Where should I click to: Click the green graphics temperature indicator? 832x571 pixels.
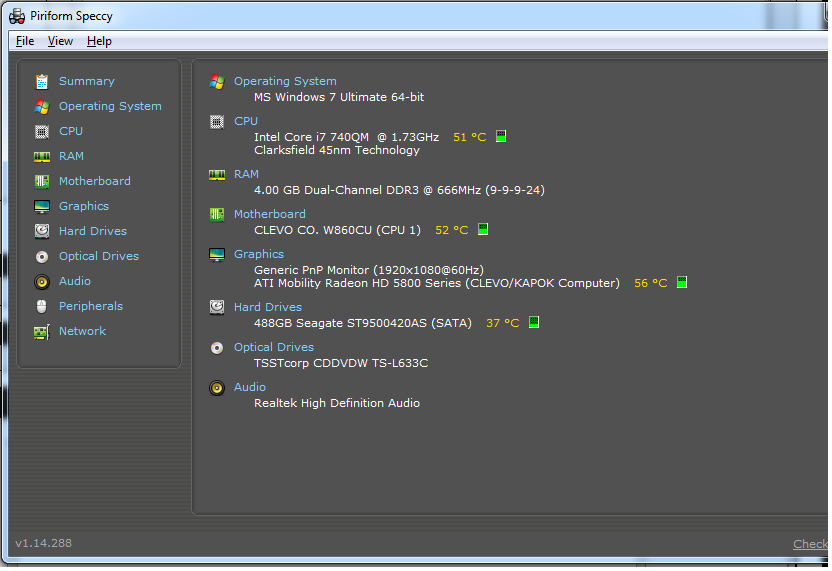point(682,282)
